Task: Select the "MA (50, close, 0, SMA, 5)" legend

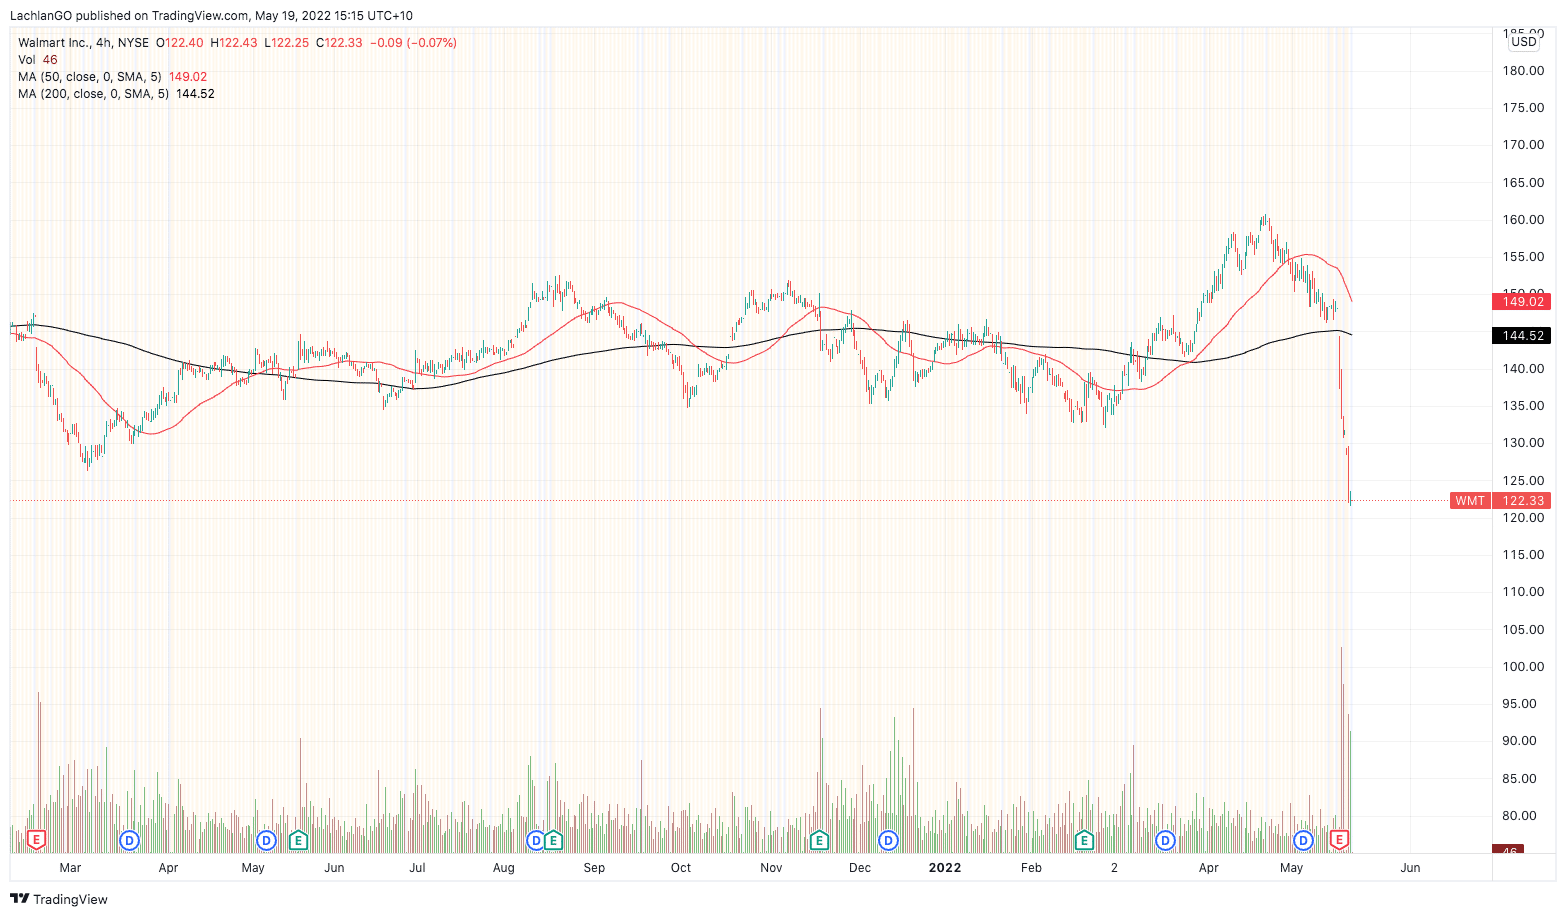Action: click(x=89, y=77)
